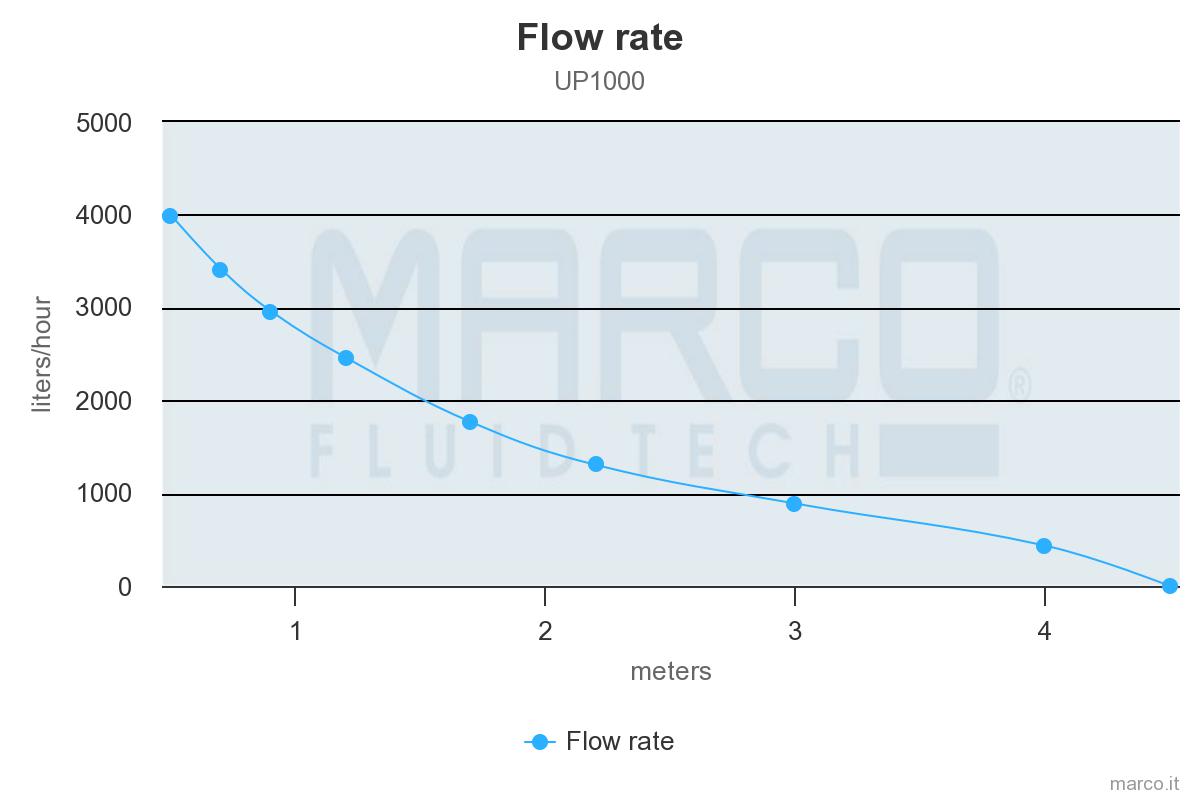The height and width of the screenshot is (800, 1200).
Task: Click the data point at 4 meters
Action: pyautogui.click(x=1044, y=546)
